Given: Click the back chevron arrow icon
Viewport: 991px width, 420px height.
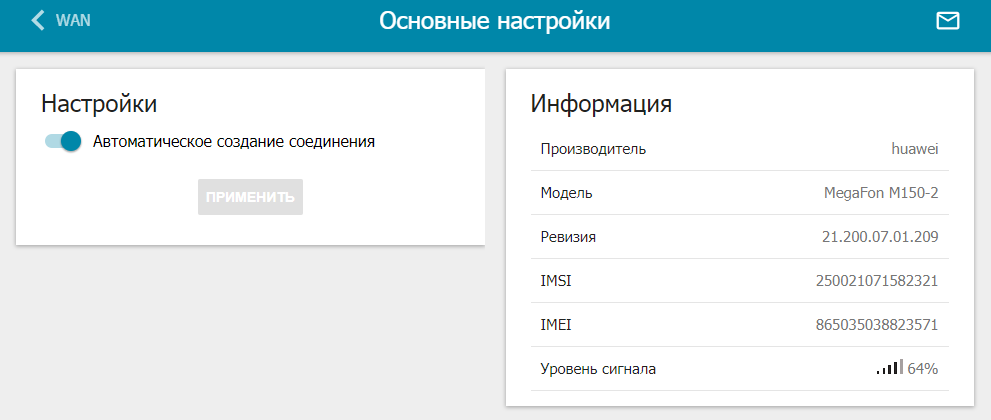Looking at the screenshot, I should [38, 20].
